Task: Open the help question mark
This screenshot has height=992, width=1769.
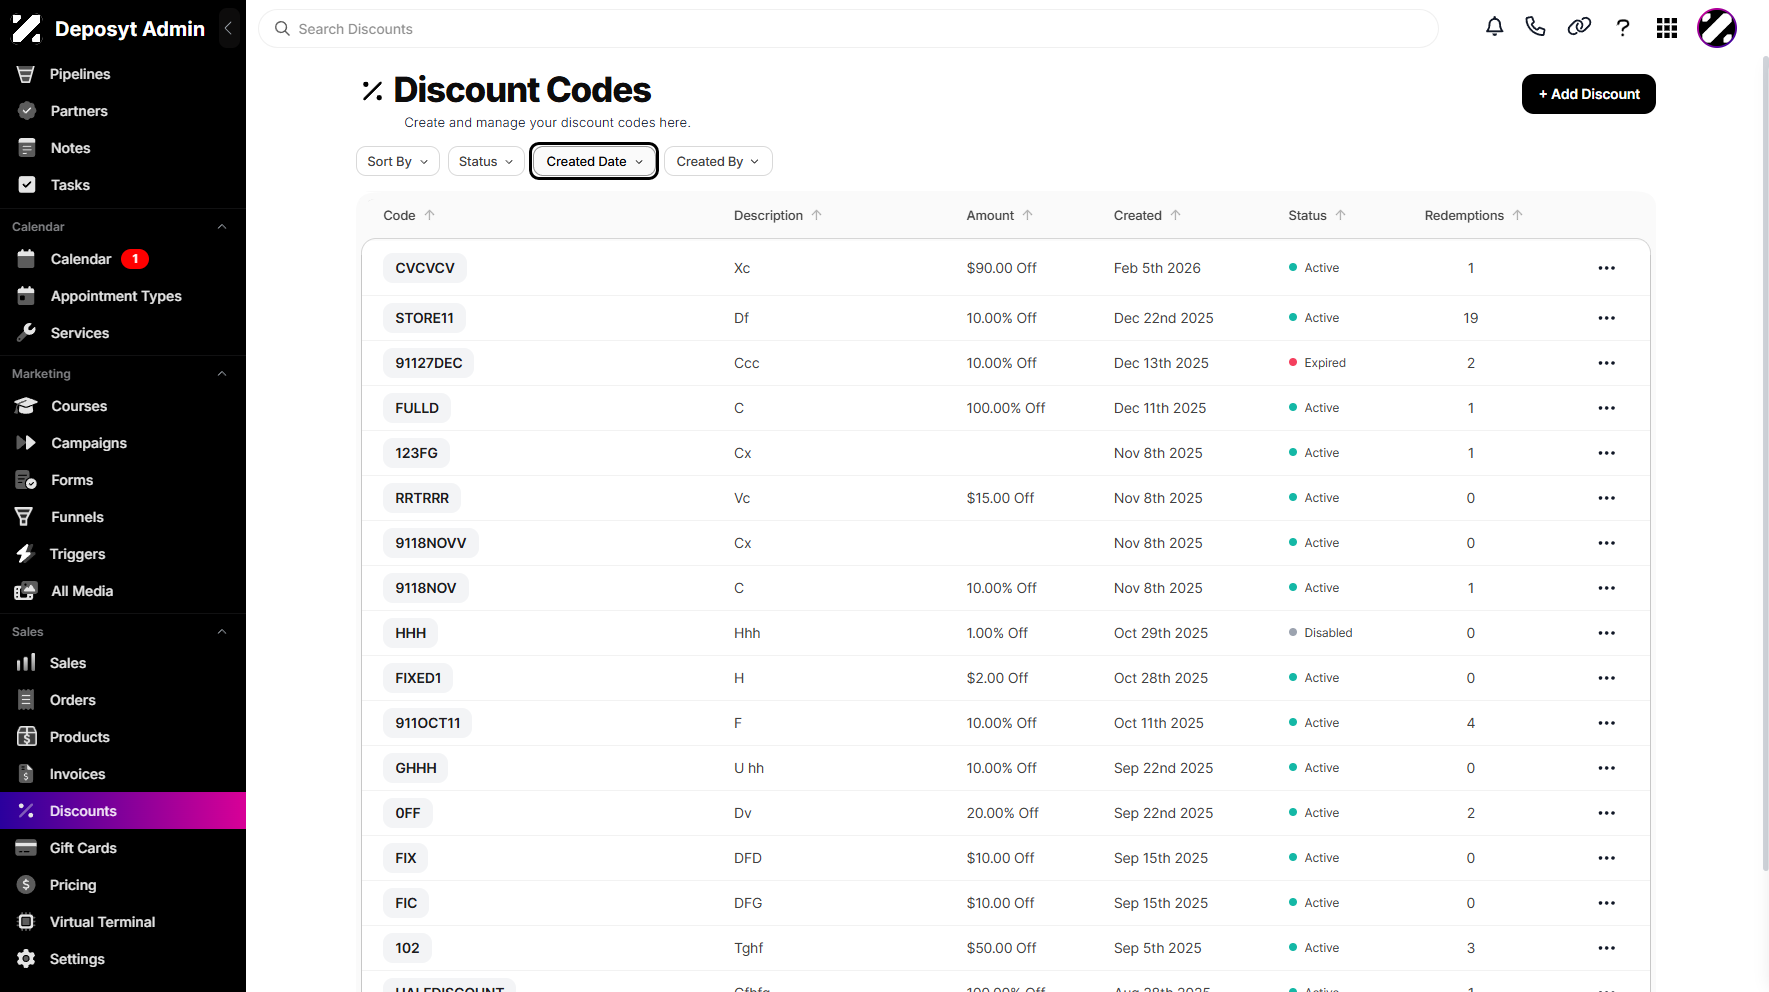Action: coord(1623,28)
